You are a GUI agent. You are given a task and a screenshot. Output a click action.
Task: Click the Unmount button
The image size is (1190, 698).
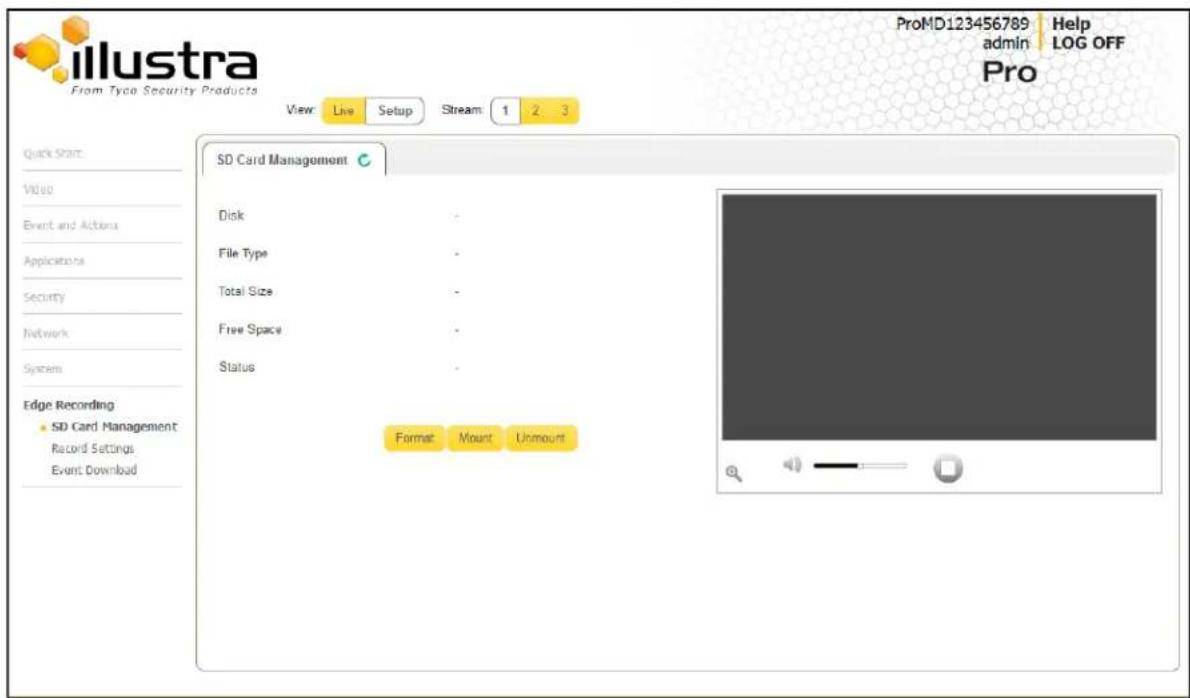(x=541, y=438)
